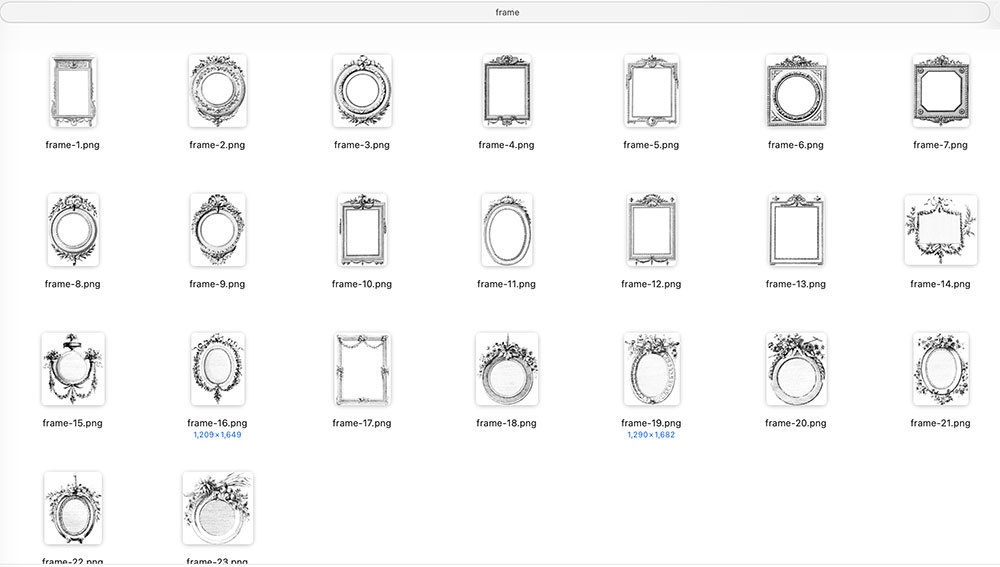
Task: Select the frame-5.png thumbnail
Action: click(x=651, y=91)
